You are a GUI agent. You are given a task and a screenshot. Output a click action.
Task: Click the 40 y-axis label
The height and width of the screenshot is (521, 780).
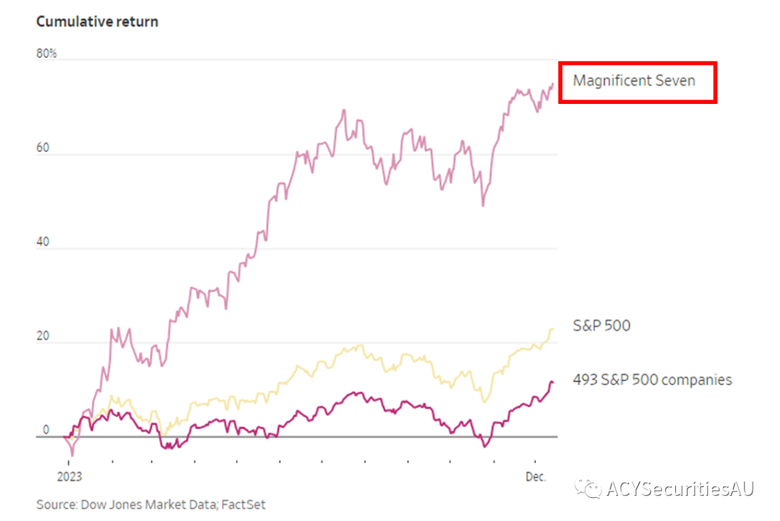click(43, 242)
